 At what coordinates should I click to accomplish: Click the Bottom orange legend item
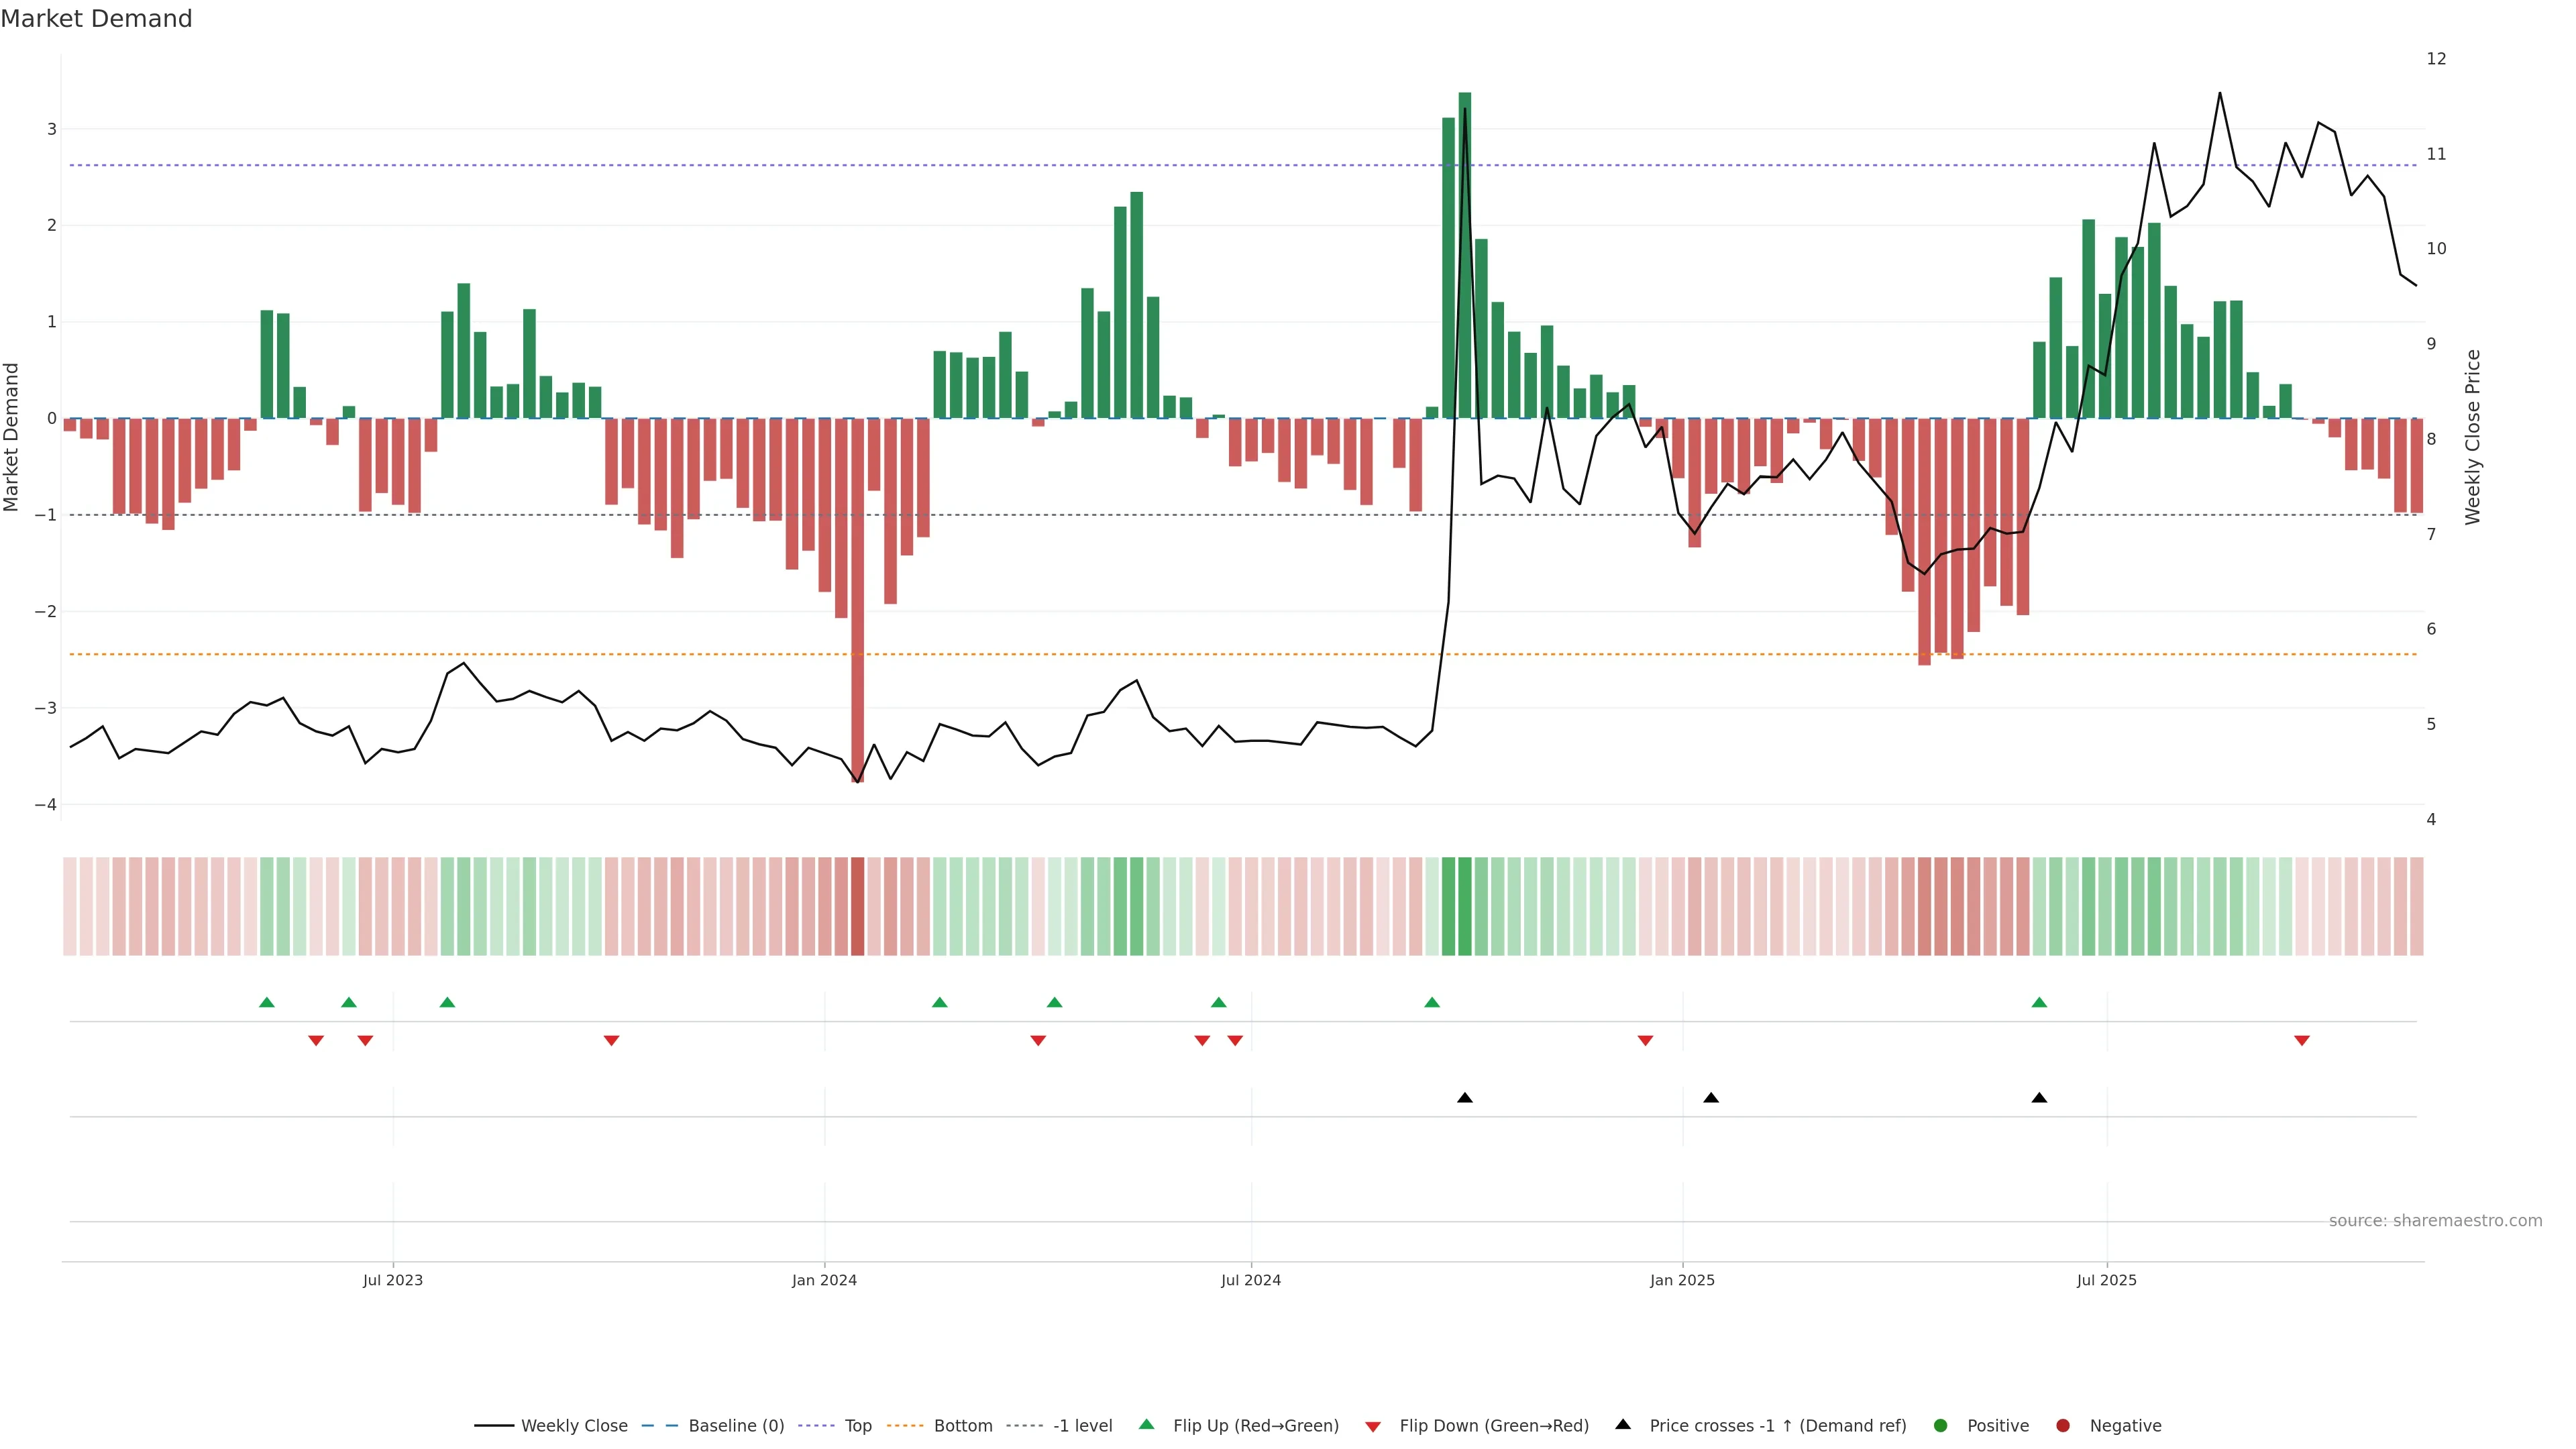pyautogui.click(x=962, y=1426)
